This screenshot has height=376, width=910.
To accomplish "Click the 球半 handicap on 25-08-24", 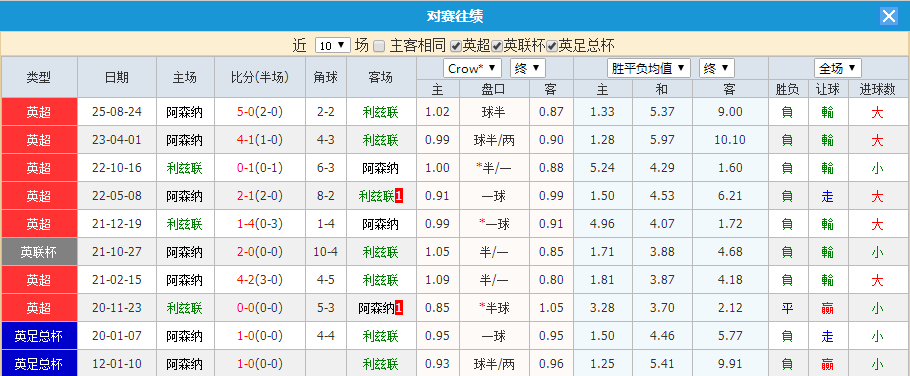I will tap(494, 112).
